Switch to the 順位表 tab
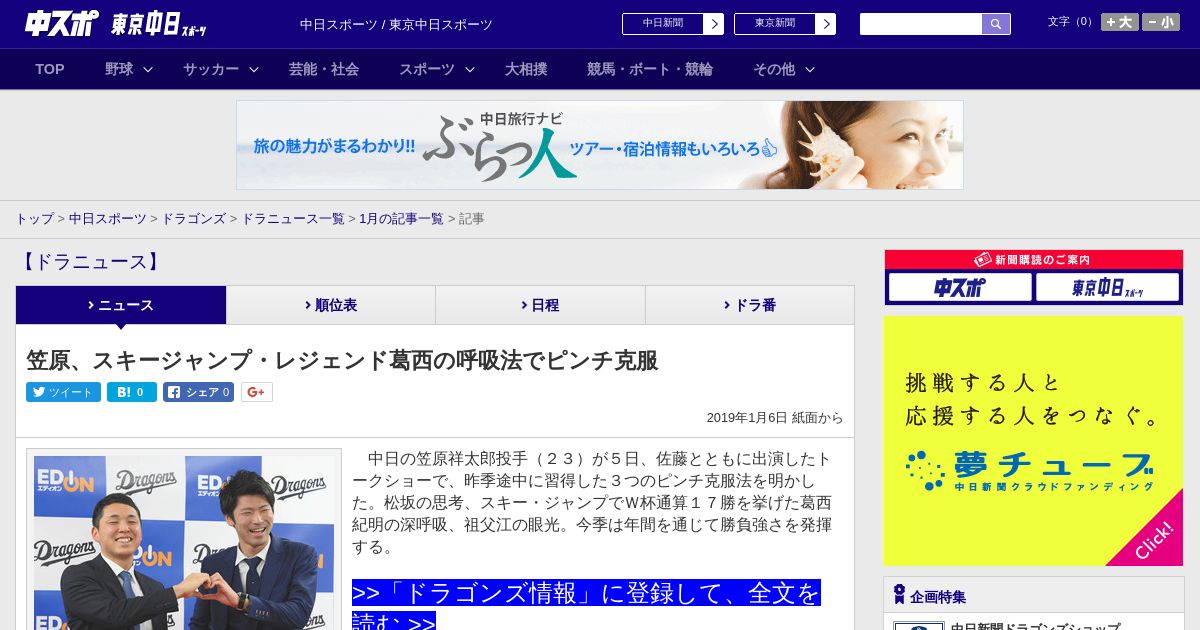 (331, 305)
